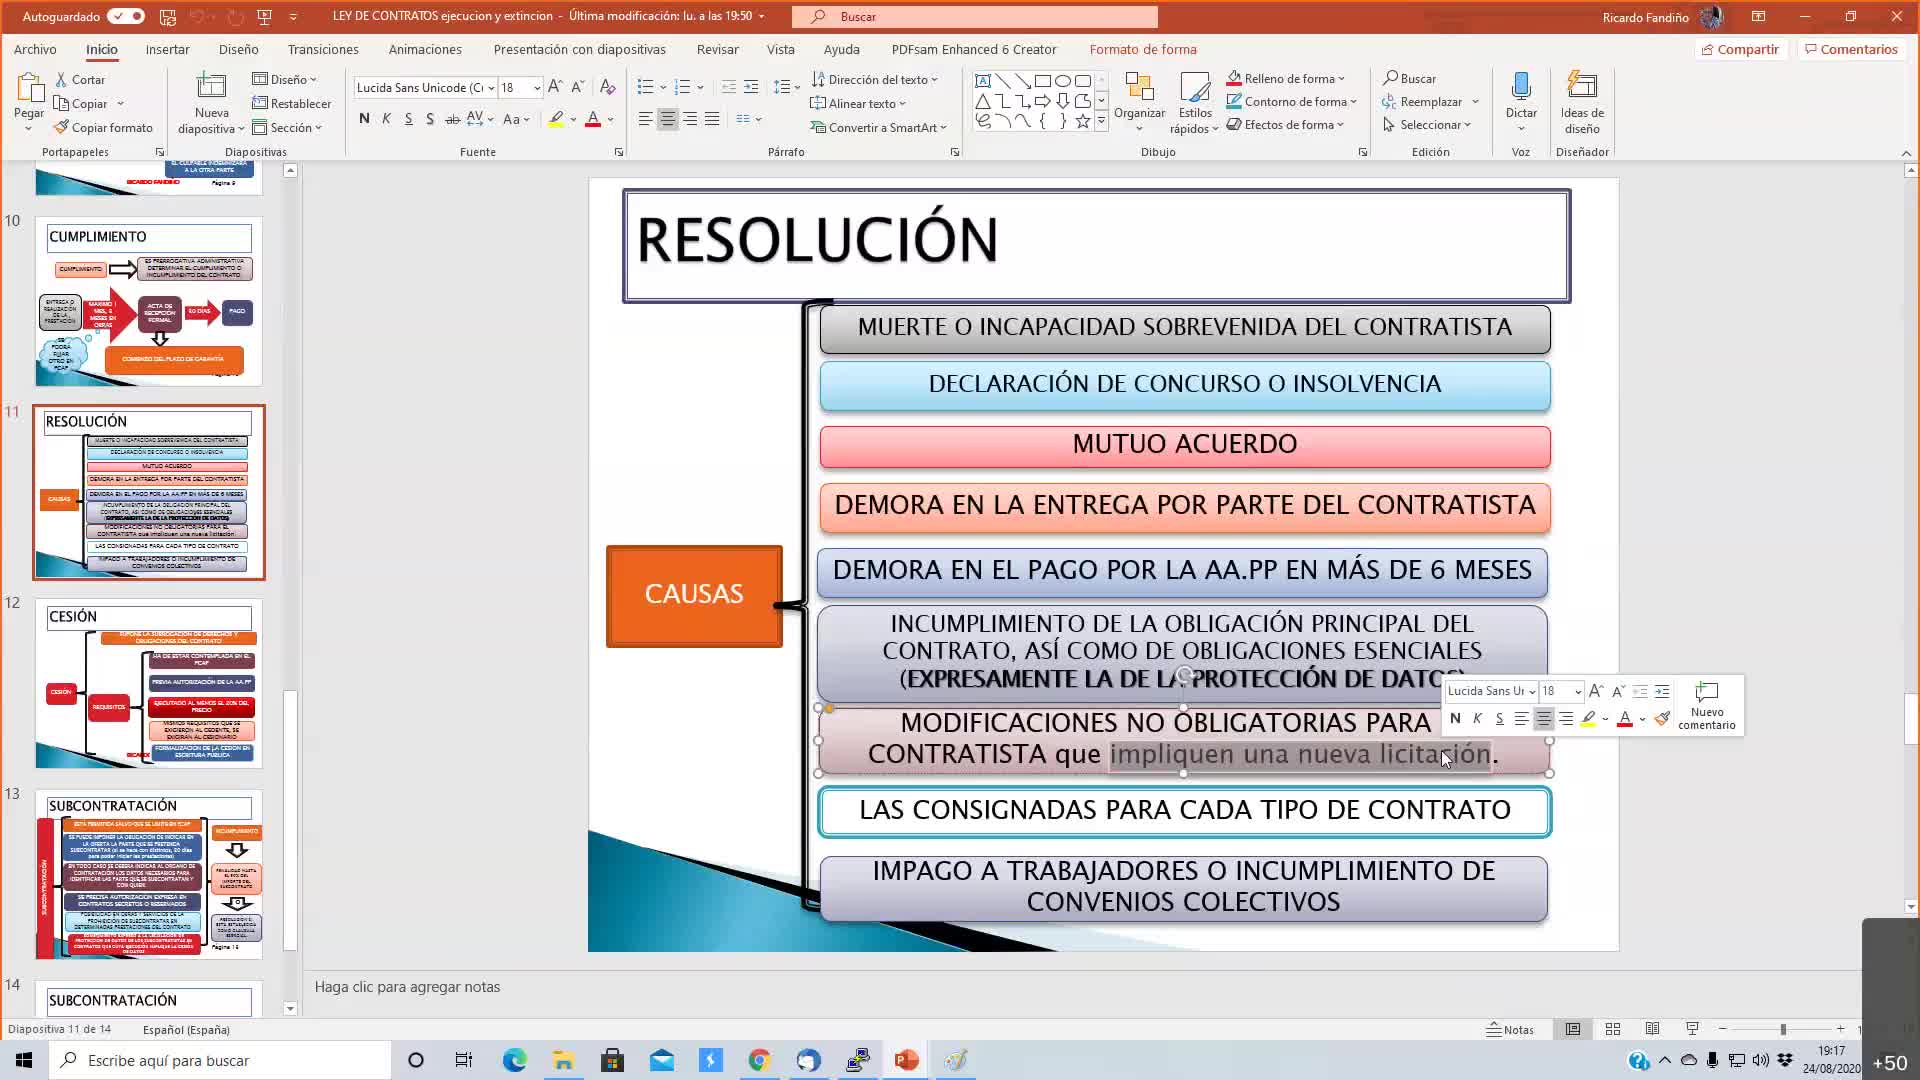Click Copiar formato brush

pos(104,127)
